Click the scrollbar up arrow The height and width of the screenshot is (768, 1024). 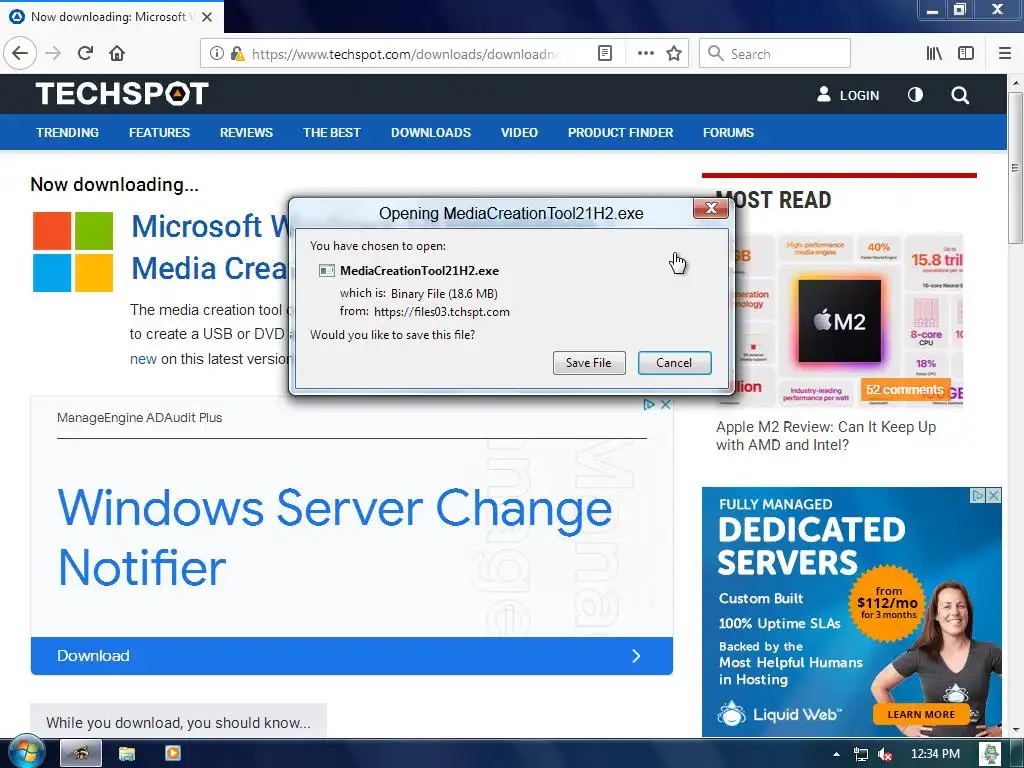tap(1016, 83)
